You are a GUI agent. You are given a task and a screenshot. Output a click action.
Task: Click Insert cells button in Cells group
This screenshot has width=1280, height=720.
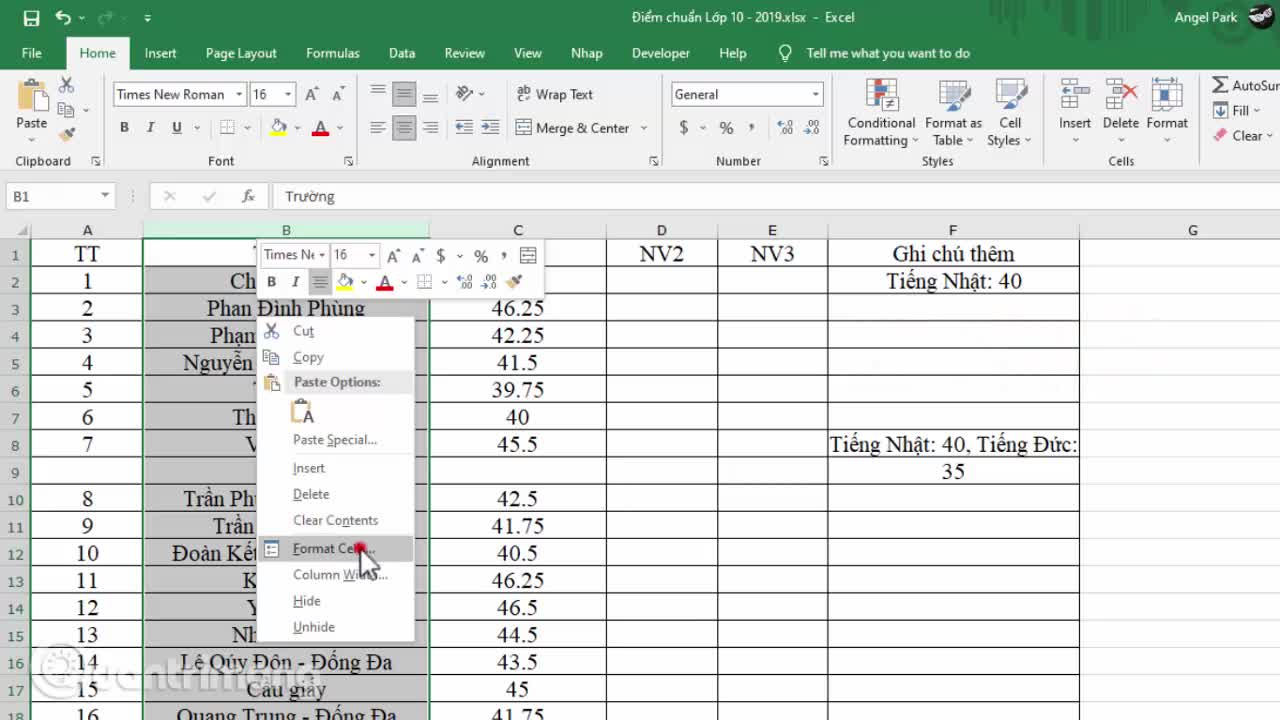click(1075, 113)
